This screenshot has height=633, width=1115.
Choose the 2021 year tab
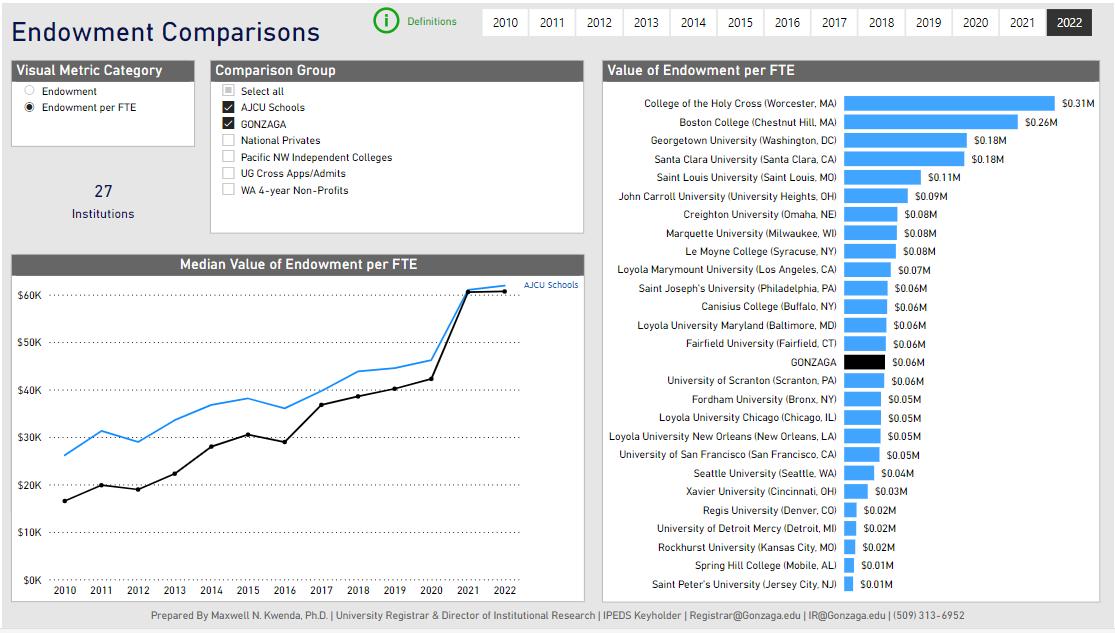pyautogui.click(x=1022, y=23)
